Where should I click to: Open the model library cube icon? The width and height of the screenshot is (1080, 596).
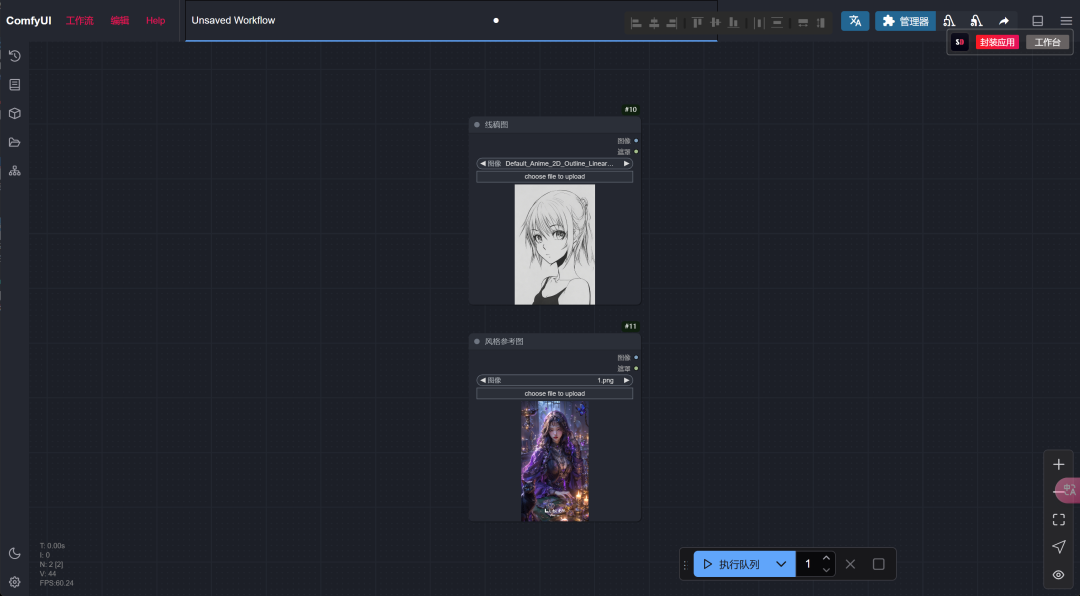tap(14, 114)
